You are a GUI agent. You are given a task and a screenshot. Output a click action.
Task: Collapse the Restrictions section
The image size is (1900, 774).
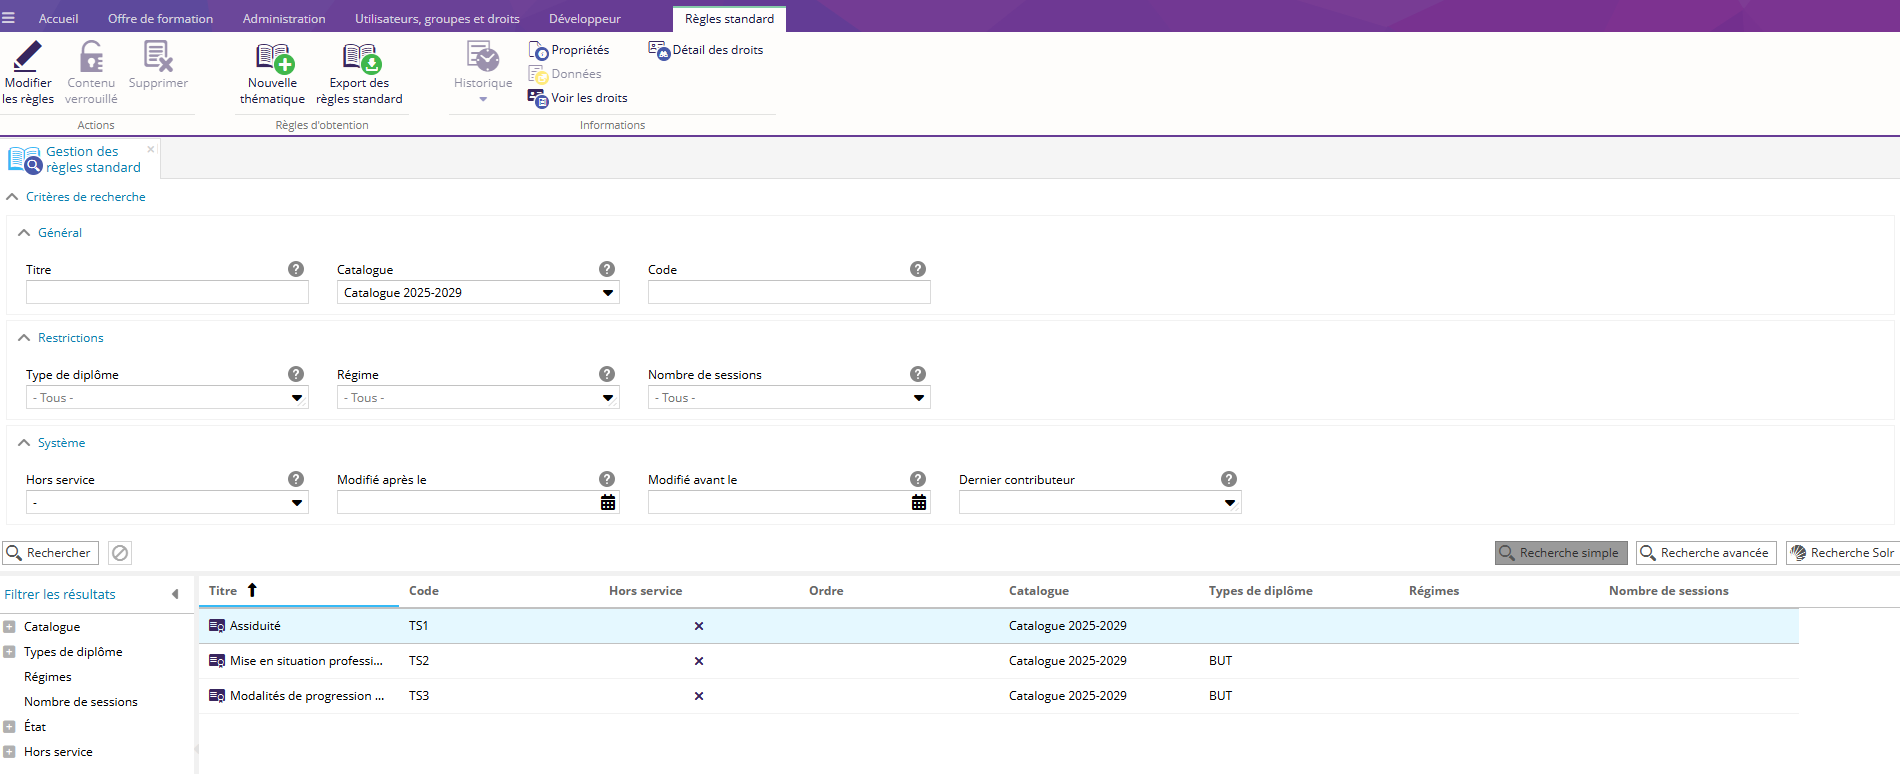(24, 338)
